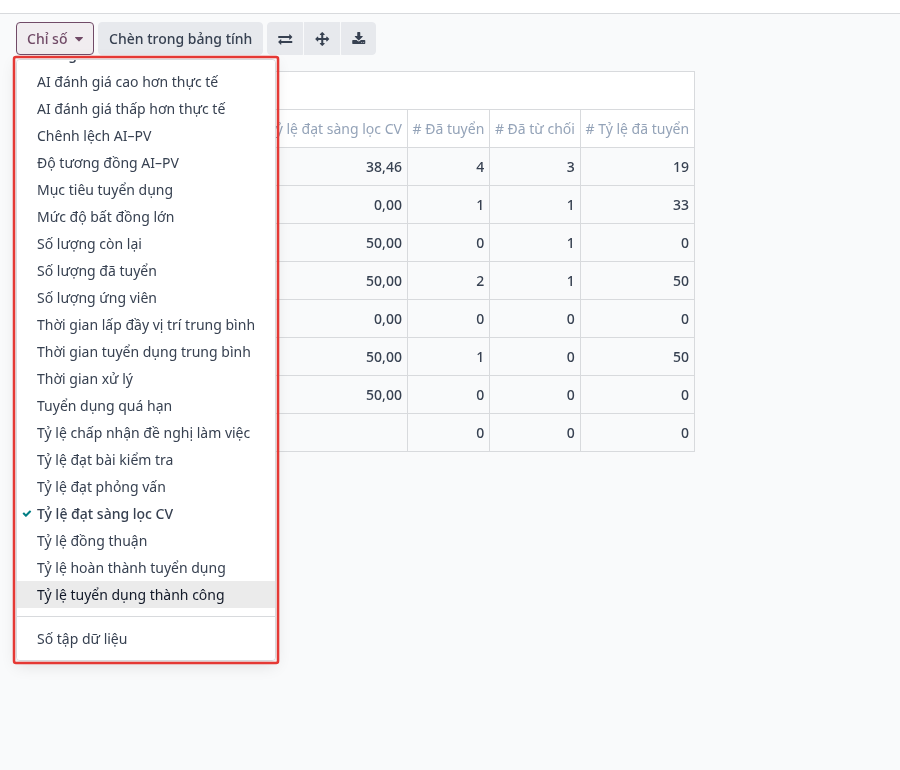Click the flip axis swap icon

click(x=285, y=39)
